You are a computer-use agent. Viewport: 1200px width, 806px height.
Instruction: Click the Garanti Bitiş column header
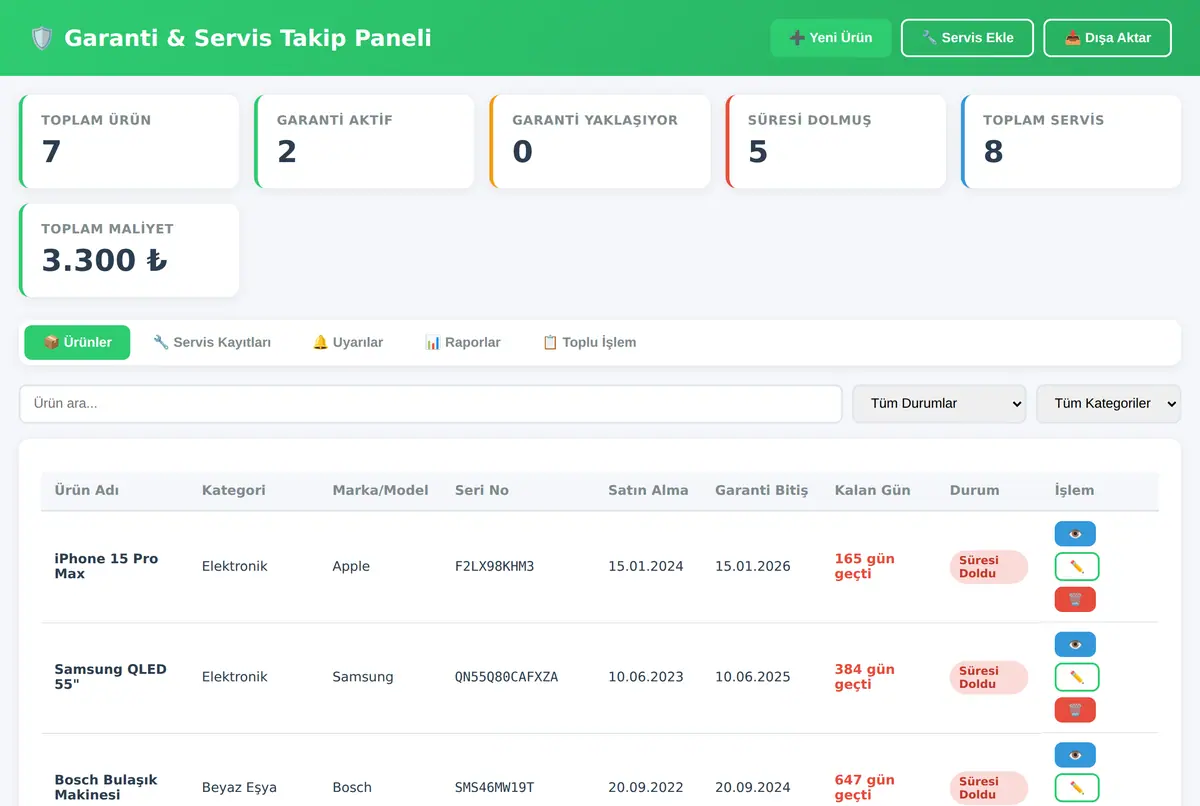tap(761, 491)
